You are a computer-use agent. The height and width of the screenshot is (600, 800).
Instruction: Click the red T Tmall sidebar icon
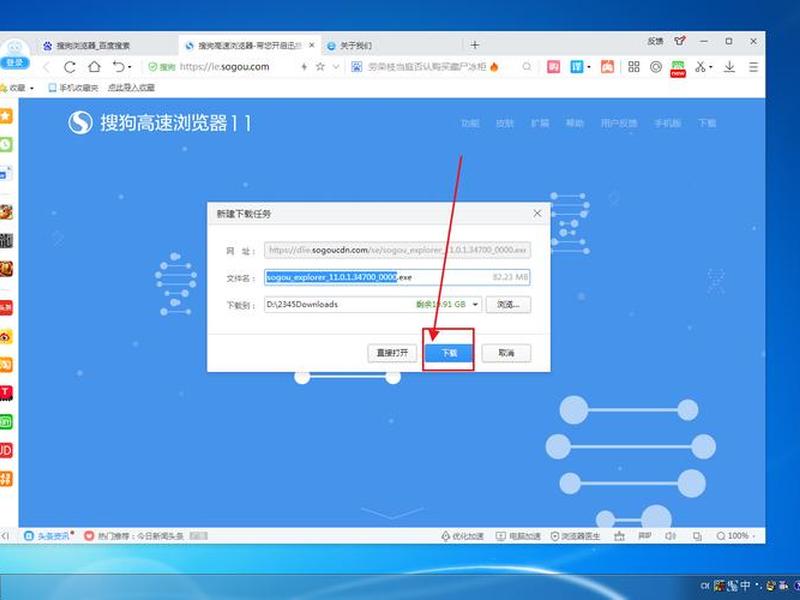pos(6,393)
